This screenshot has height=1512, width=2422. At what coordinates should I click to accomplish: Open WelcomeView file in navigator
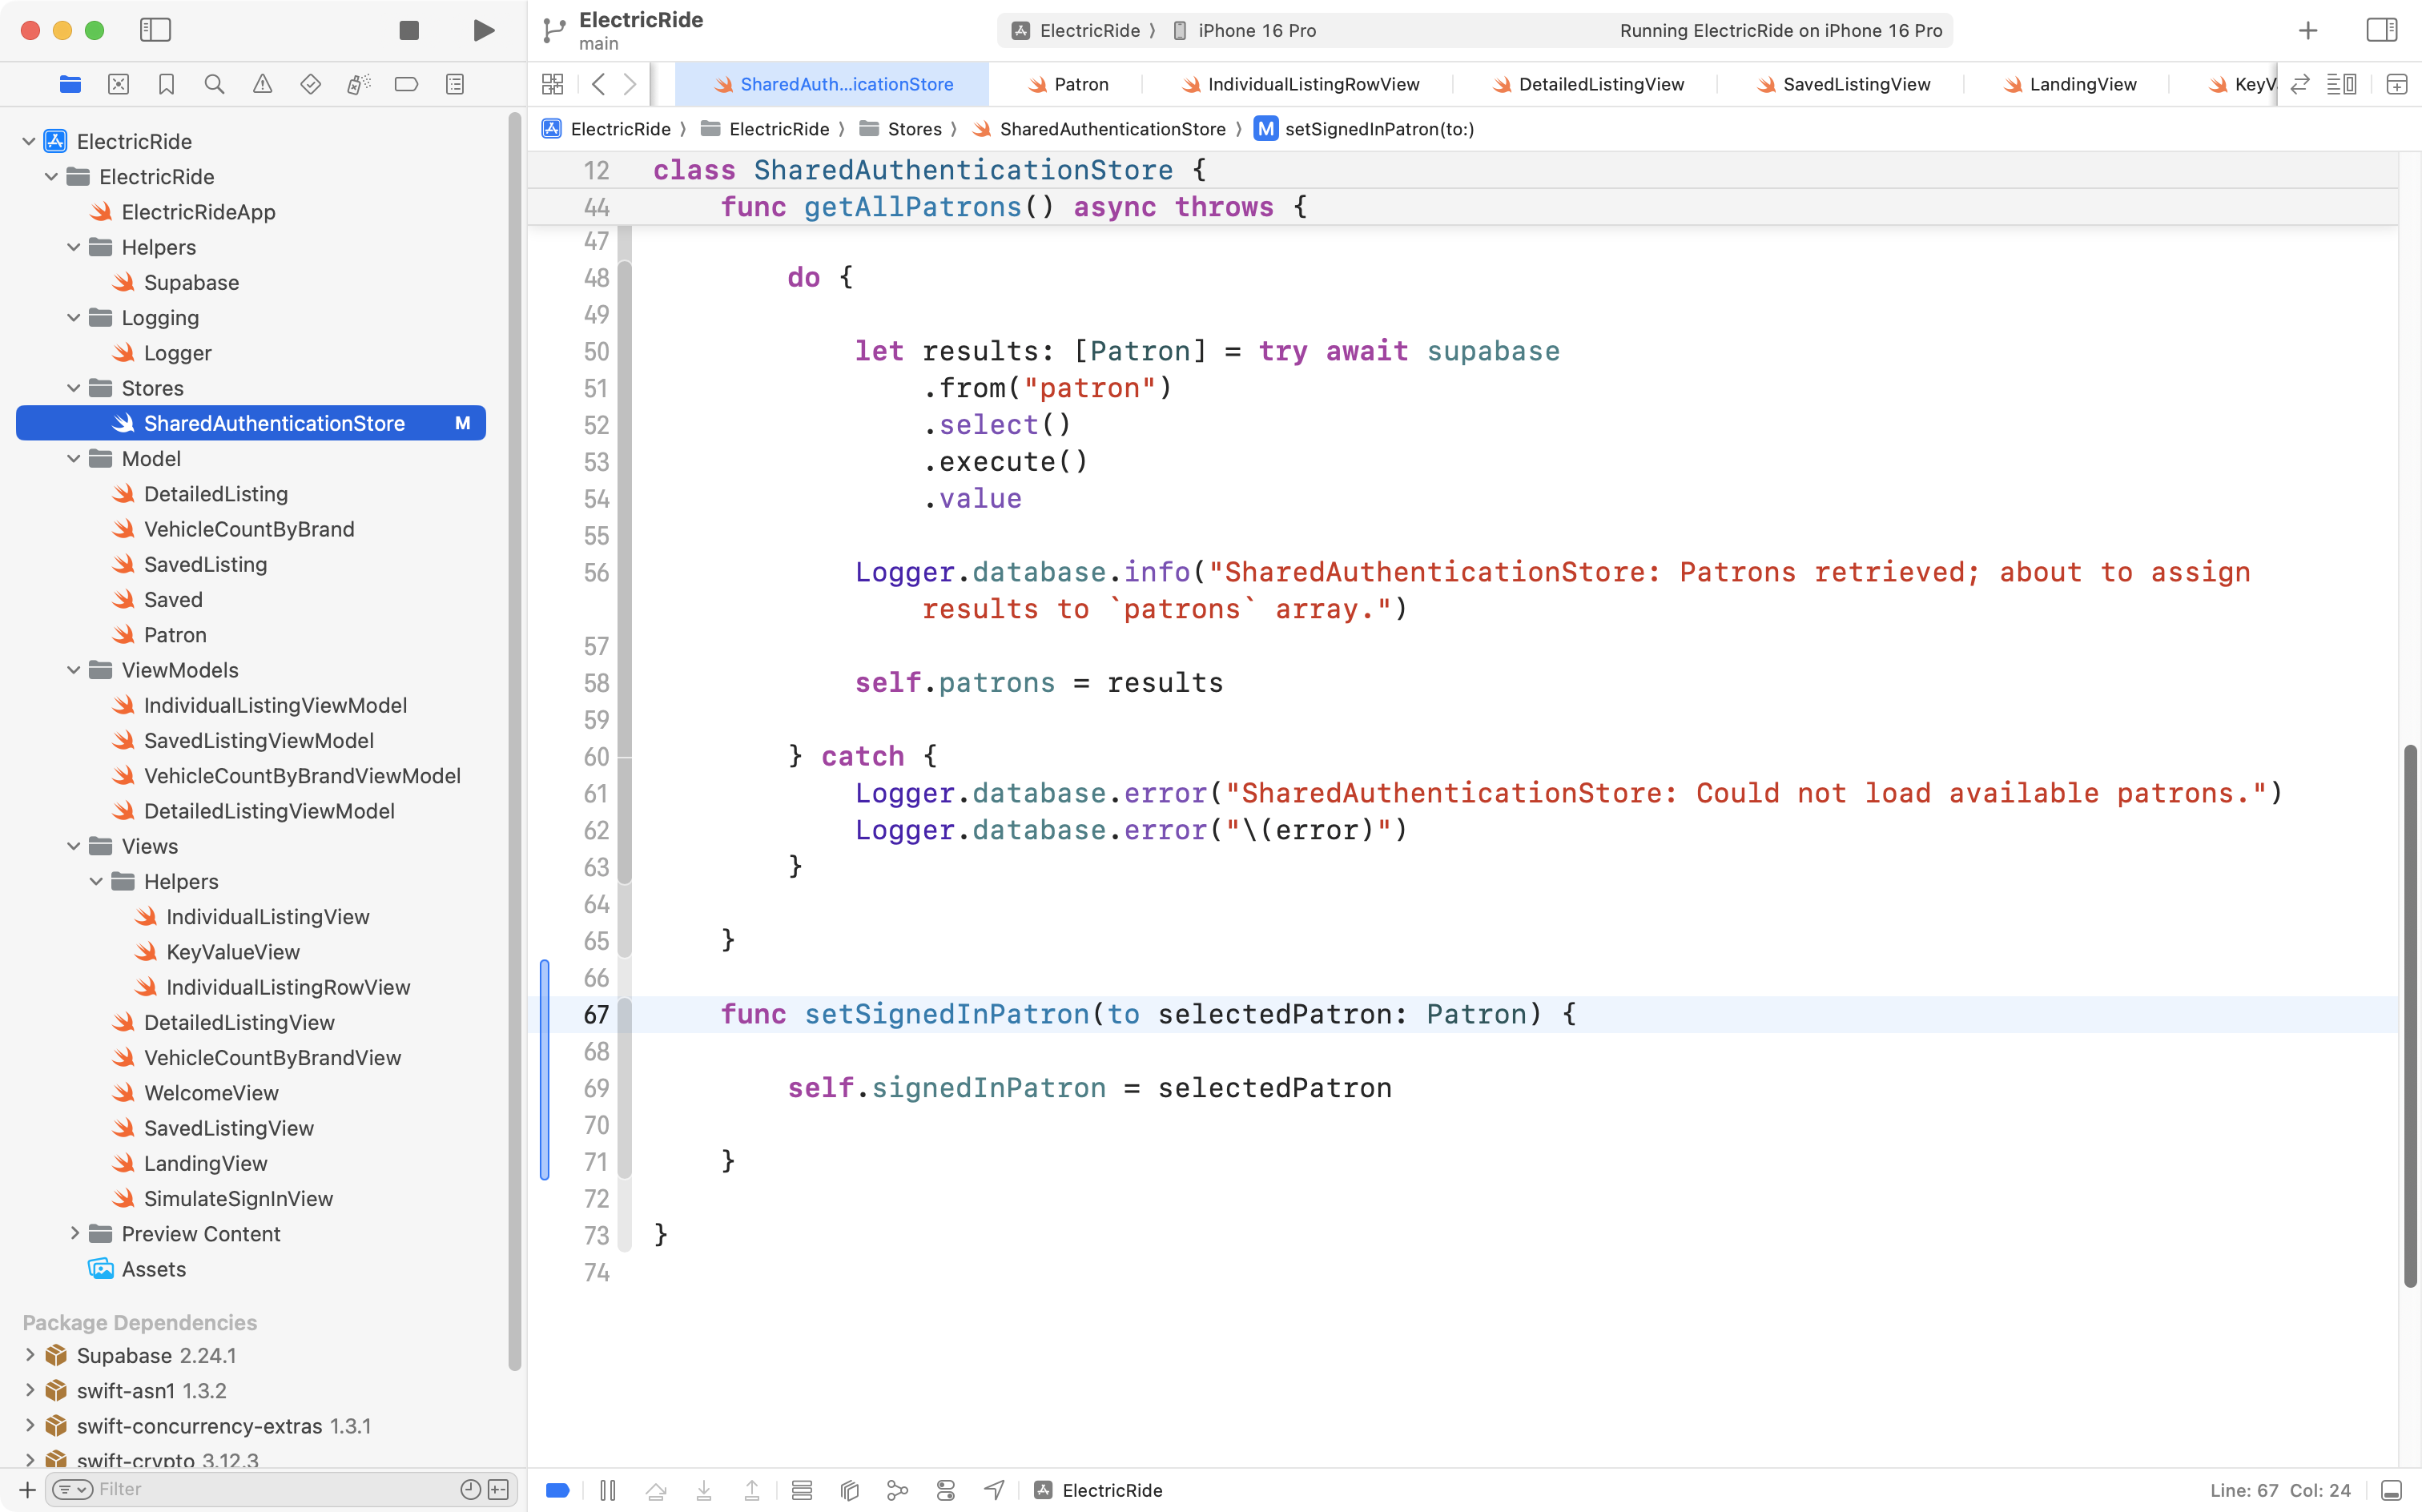210,1092
